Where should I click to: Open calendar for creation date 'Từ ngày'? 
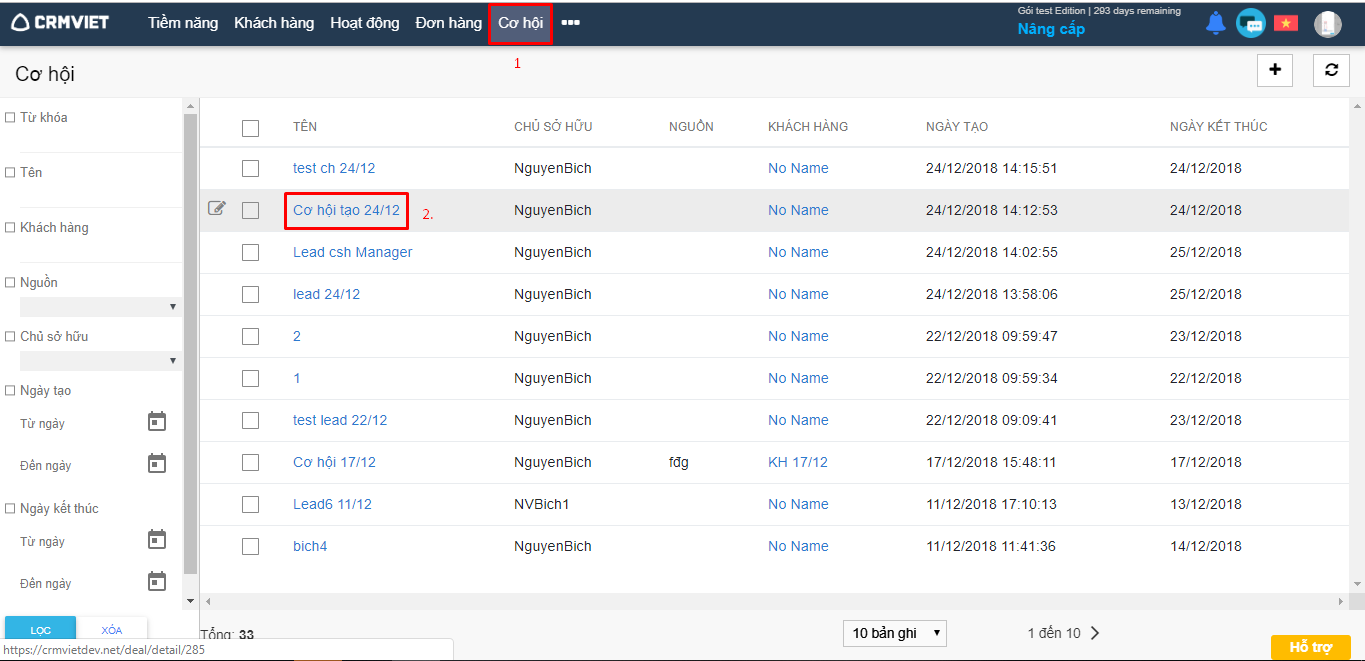point(157,422)
